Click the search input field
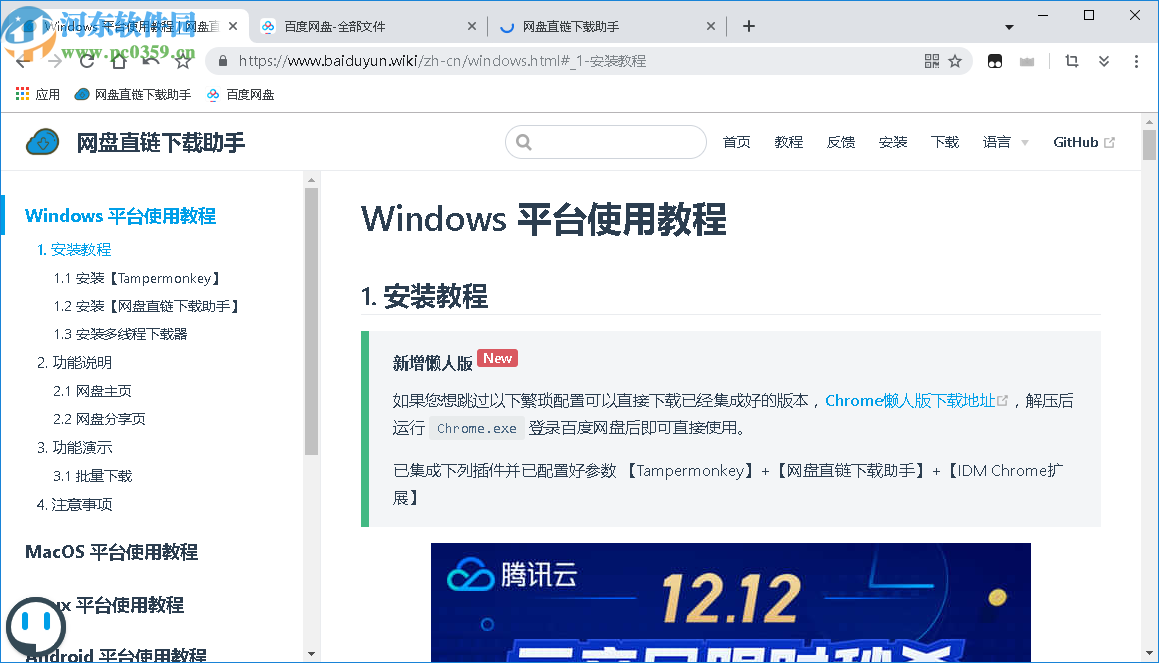Image resolution: width=1159 pixels, height=663 pixels. [605, 142]
